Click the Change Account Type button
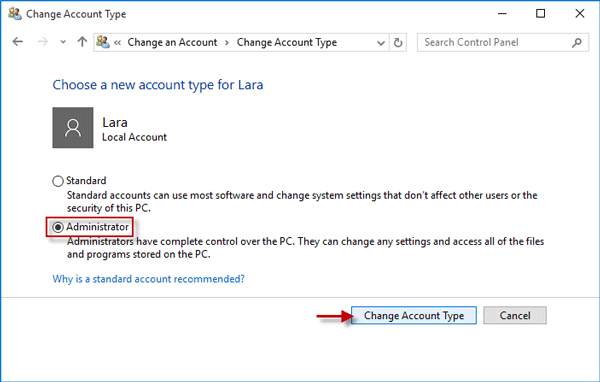Screen dimensions: 600x382 414,315
